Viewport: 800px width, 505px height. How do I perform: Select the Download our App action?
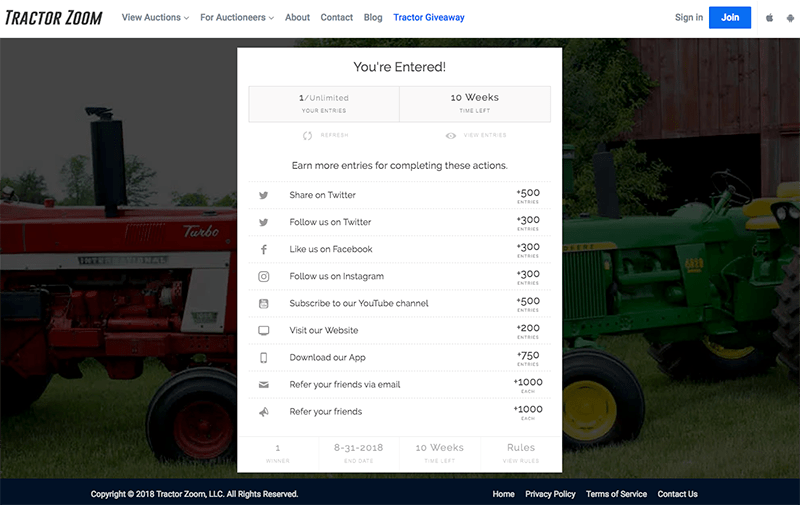point(399,358)
